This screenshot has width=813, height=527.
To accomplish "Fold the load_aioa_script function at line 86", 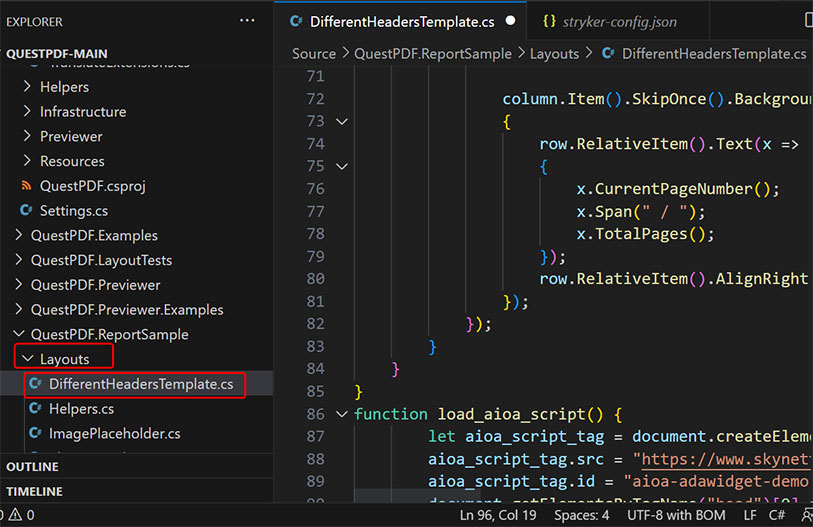I will pyautogui.click(x=342, y=414).
